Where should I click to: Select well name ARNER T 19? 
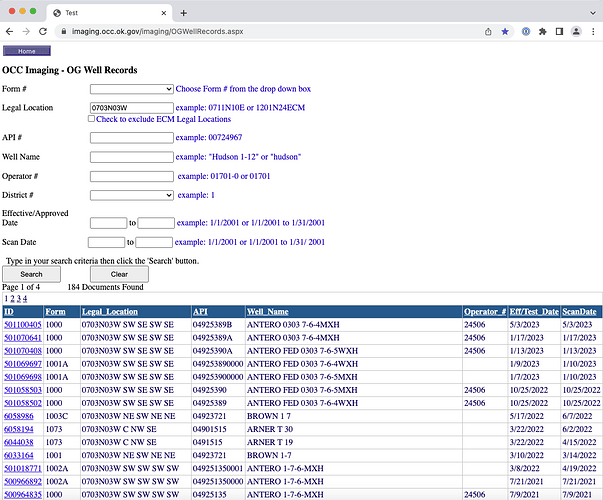pos(270,442)
